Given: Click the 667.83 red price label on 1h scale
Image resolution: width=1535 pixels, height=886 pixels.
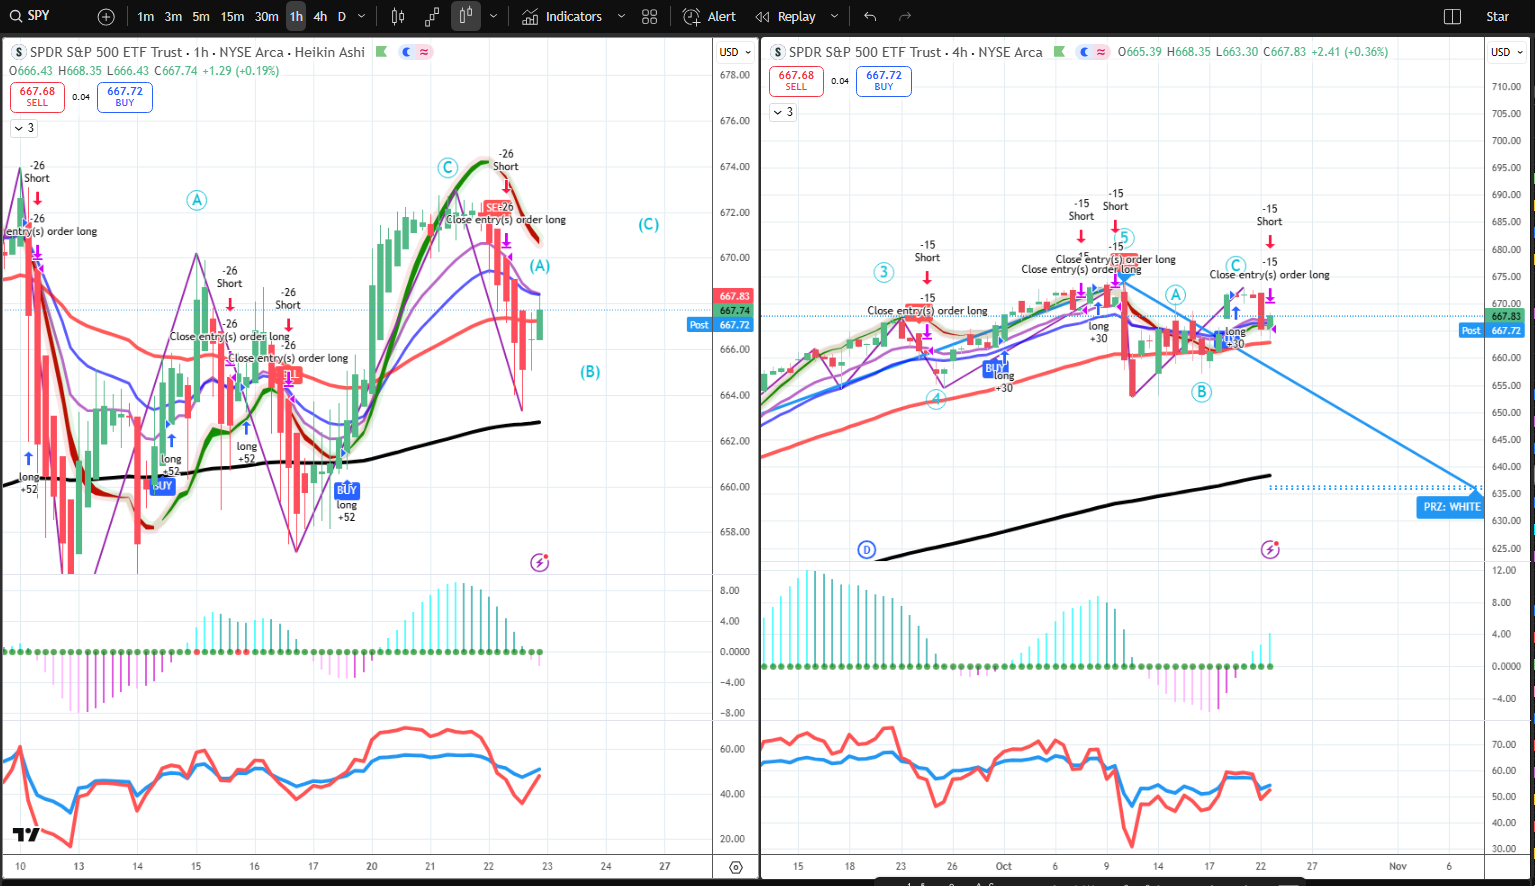Looking at the screenshot, I should 734,296.
